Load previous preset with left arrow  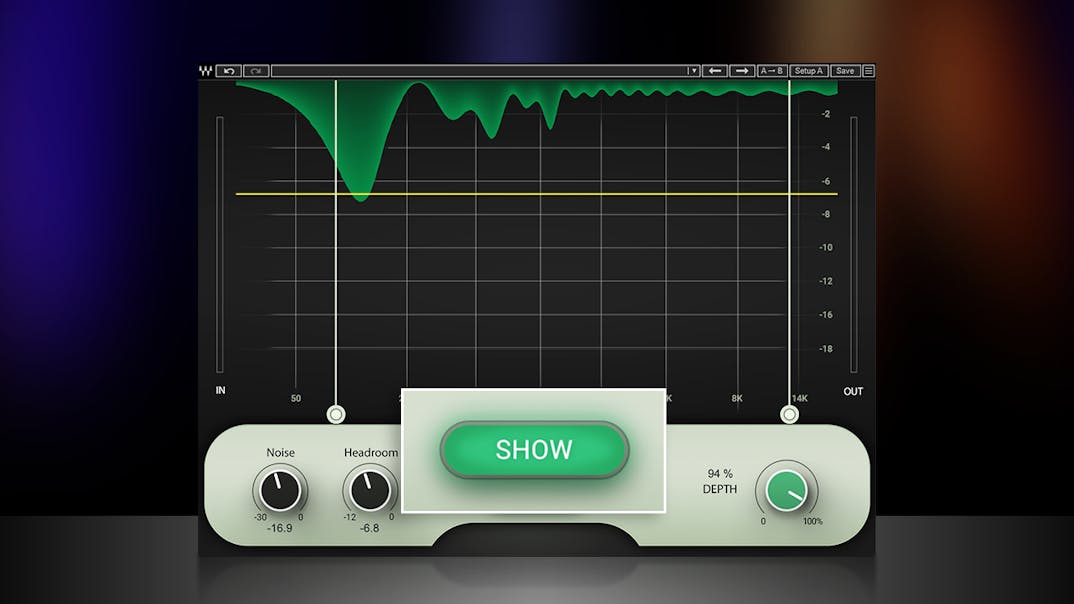click(x=714, y=71)
